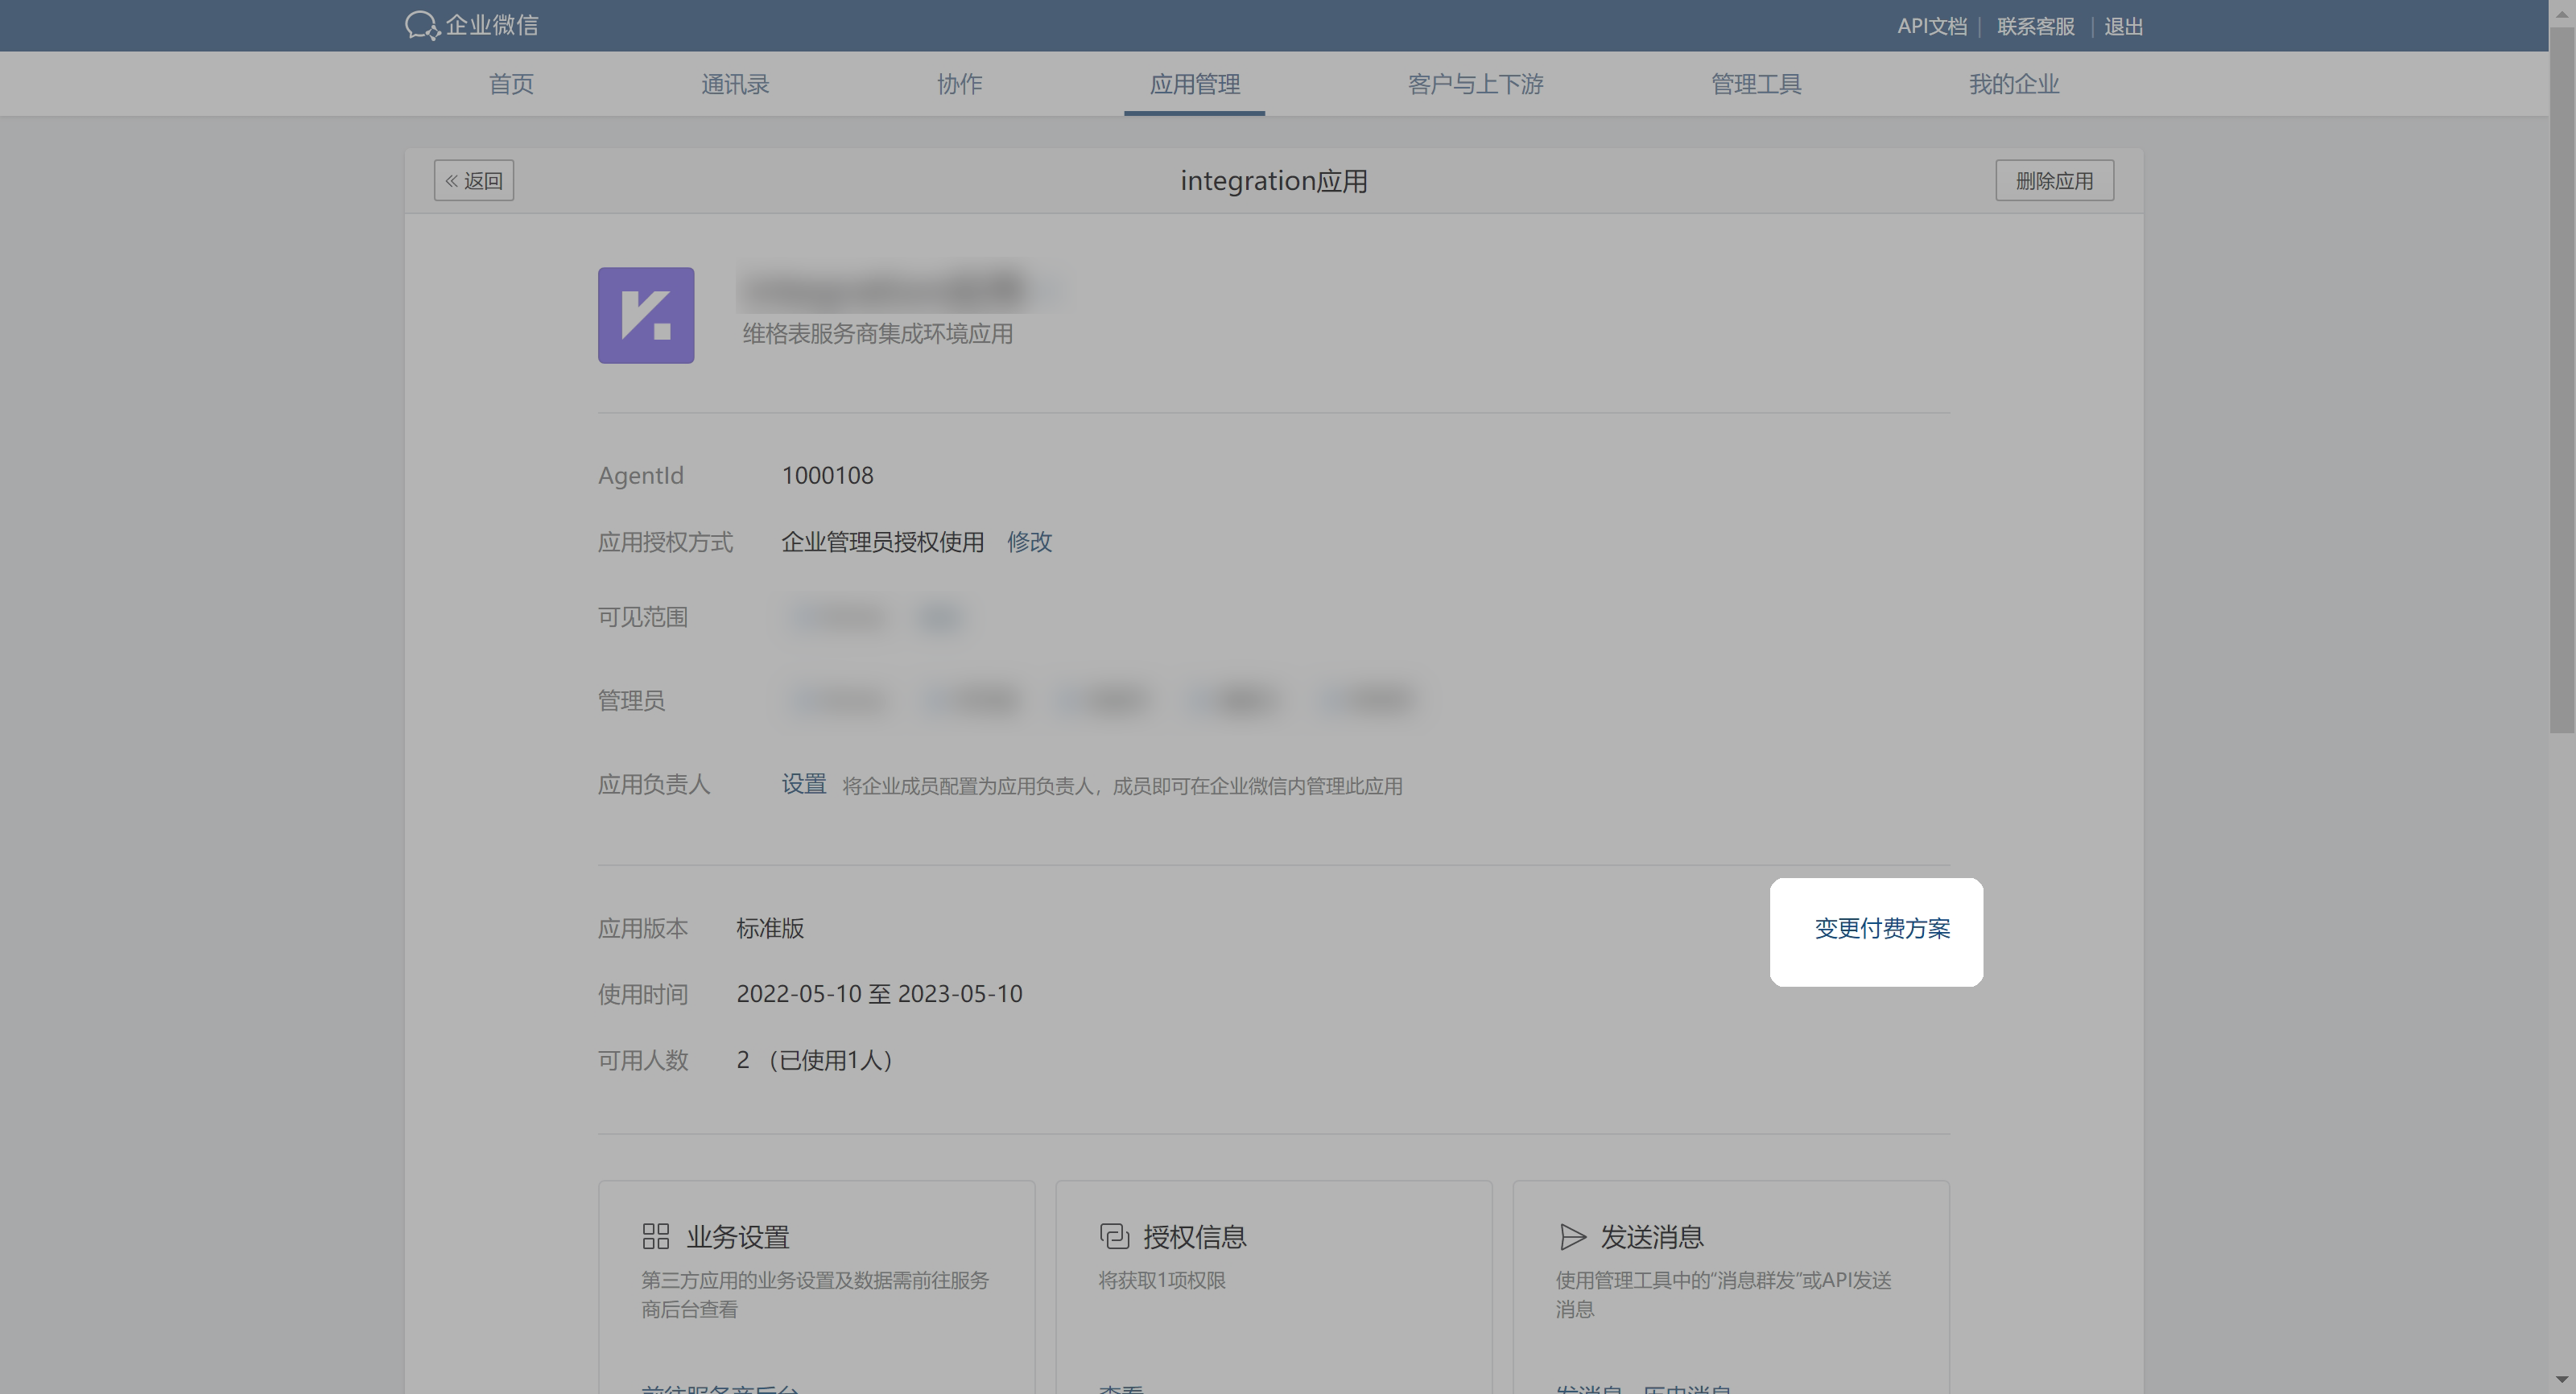Click 设置 for 应用负责人
Viewport: 2576px width, 1394px height.
803,784
